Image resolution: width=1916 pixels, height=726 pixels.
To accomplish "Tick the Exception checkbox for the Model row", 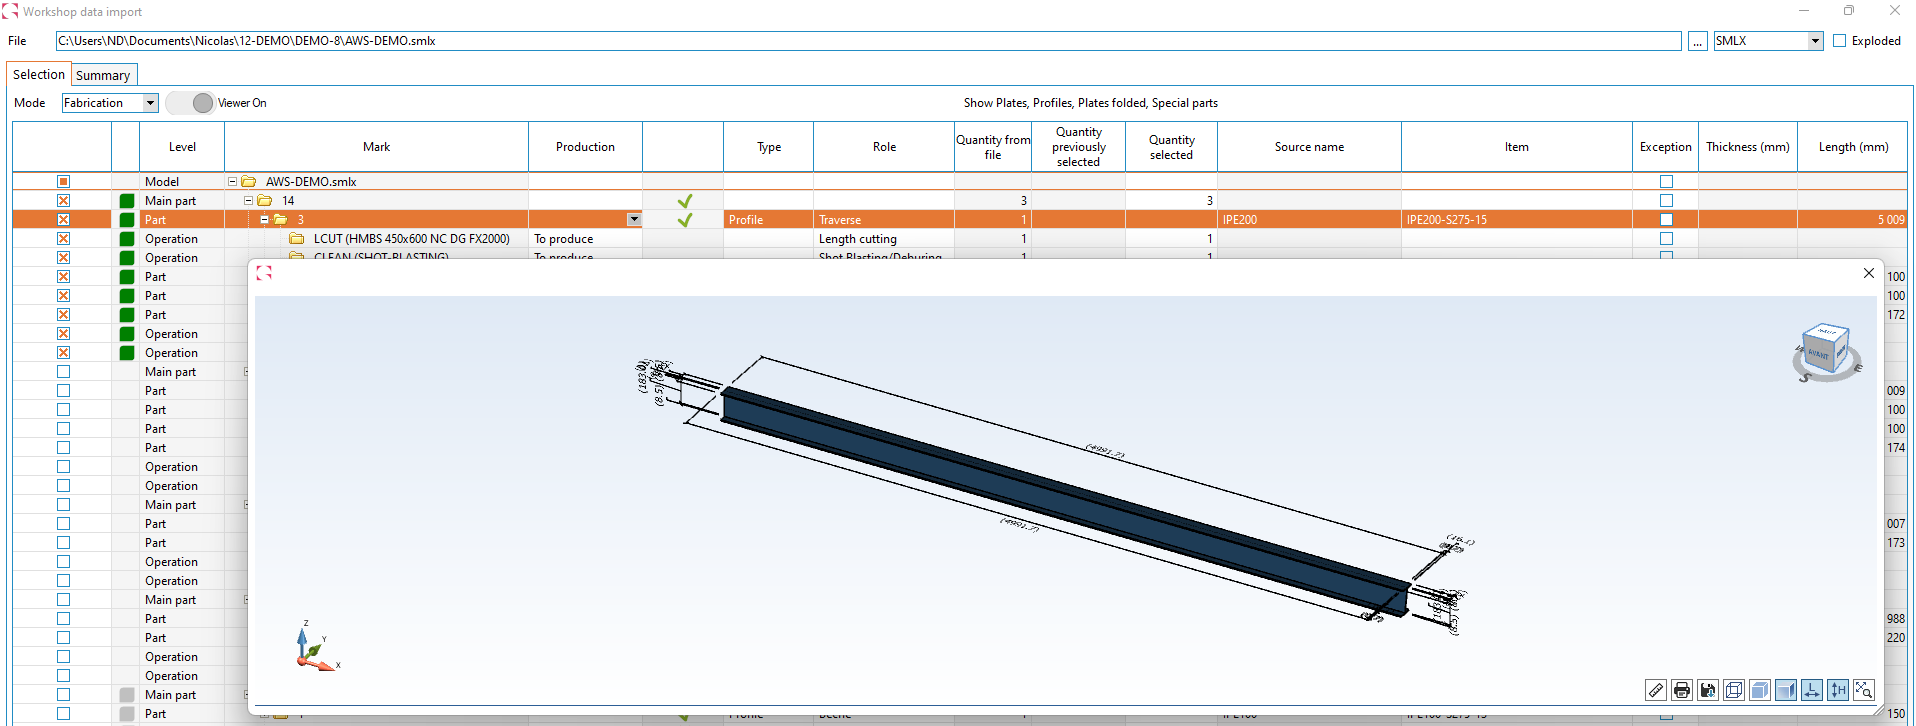I will click(x=1666, y=182).
